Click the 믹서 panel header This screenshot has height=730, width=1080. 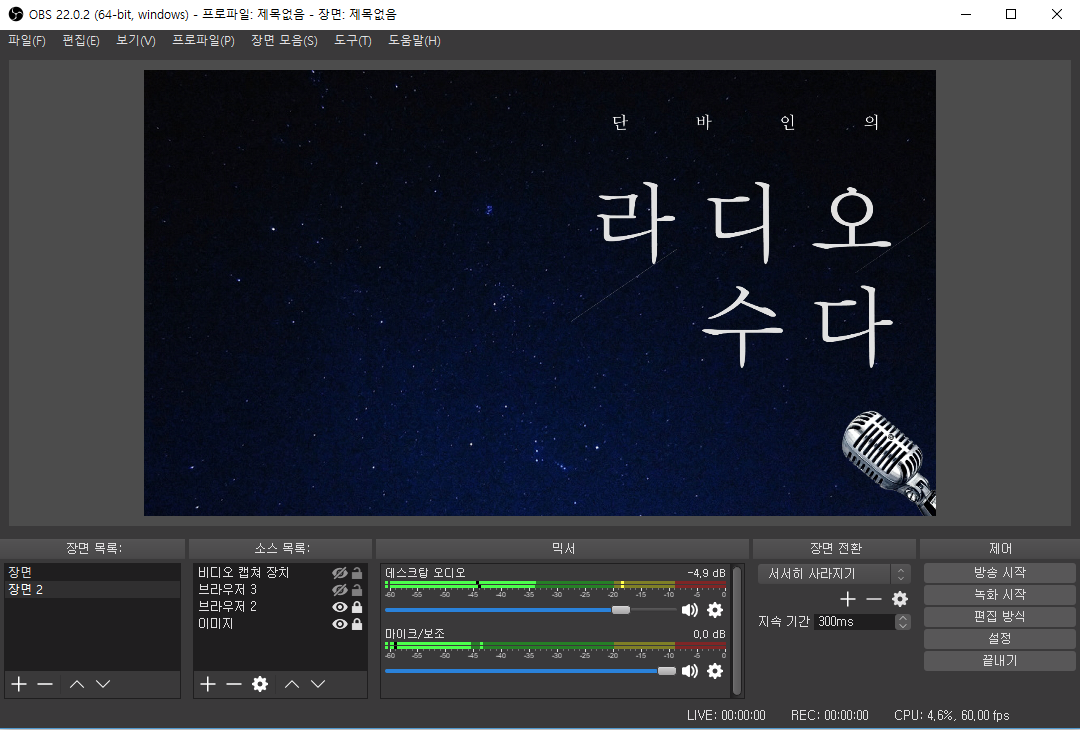coord(563,548)
